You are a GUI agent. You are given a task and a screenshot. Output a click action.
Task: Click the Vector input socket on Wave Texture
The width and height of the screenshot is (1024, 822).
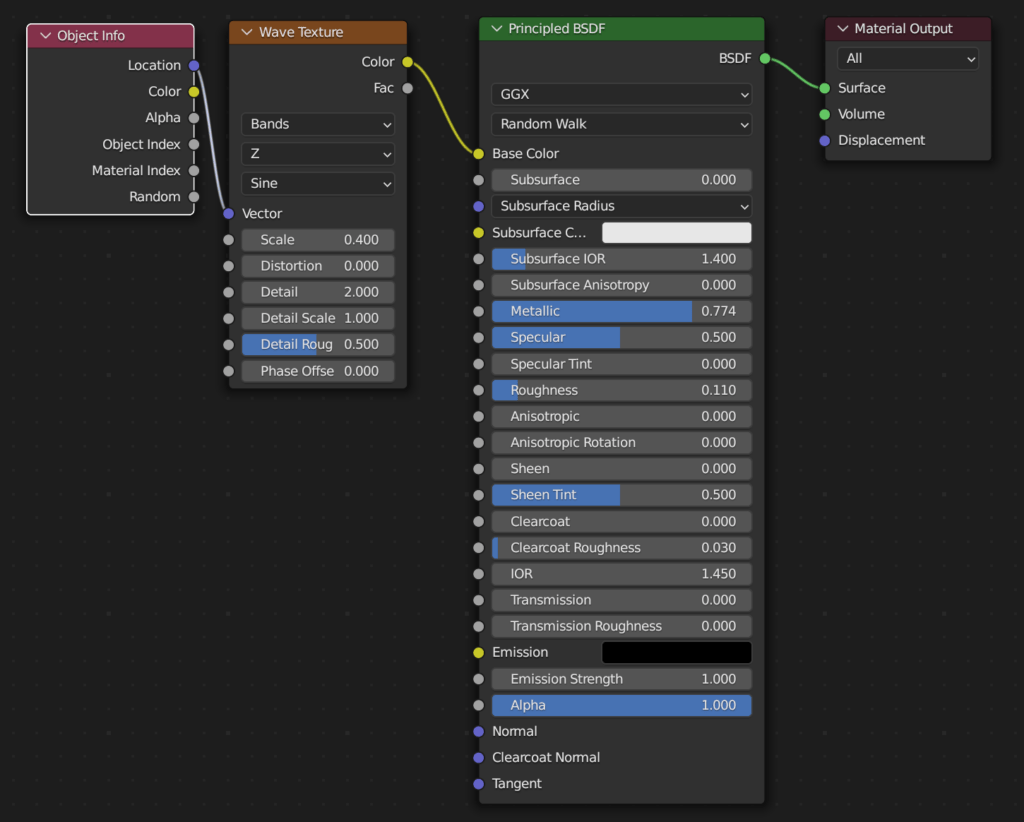point(229,213)
